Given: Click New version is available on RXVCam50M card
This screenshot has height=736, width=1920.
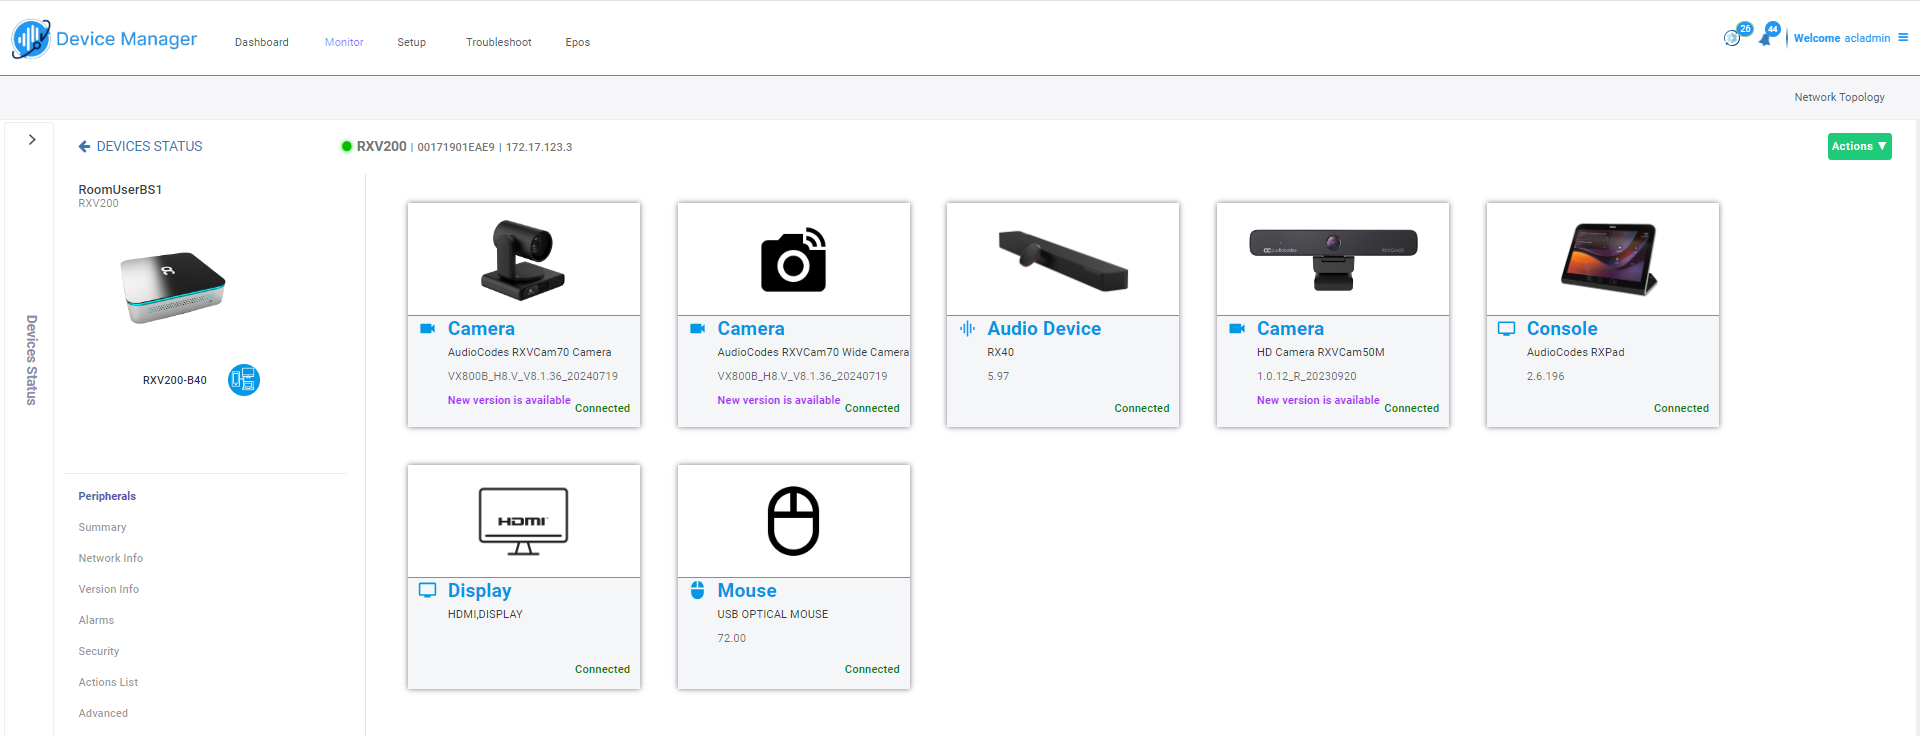Looking at the screenshot, I should click(1318, 400).
